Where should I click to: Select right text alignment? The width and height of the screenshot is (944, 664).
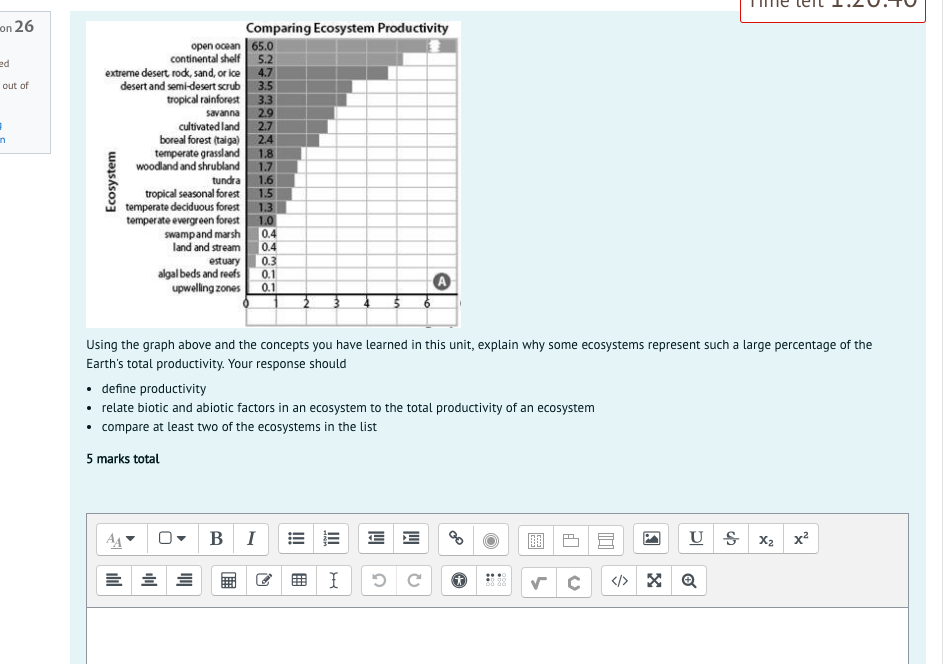coord(183,580)
